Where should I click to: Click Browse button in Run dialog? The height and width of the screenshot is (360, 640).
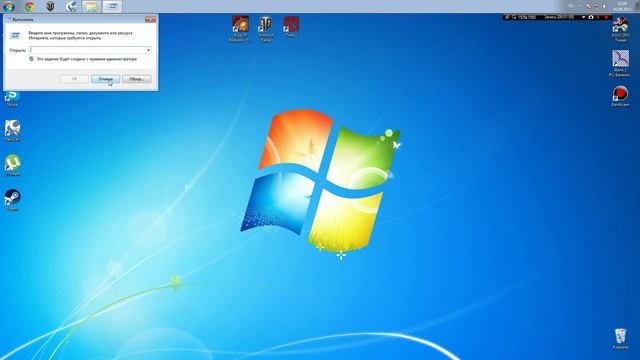click(137, 79)
